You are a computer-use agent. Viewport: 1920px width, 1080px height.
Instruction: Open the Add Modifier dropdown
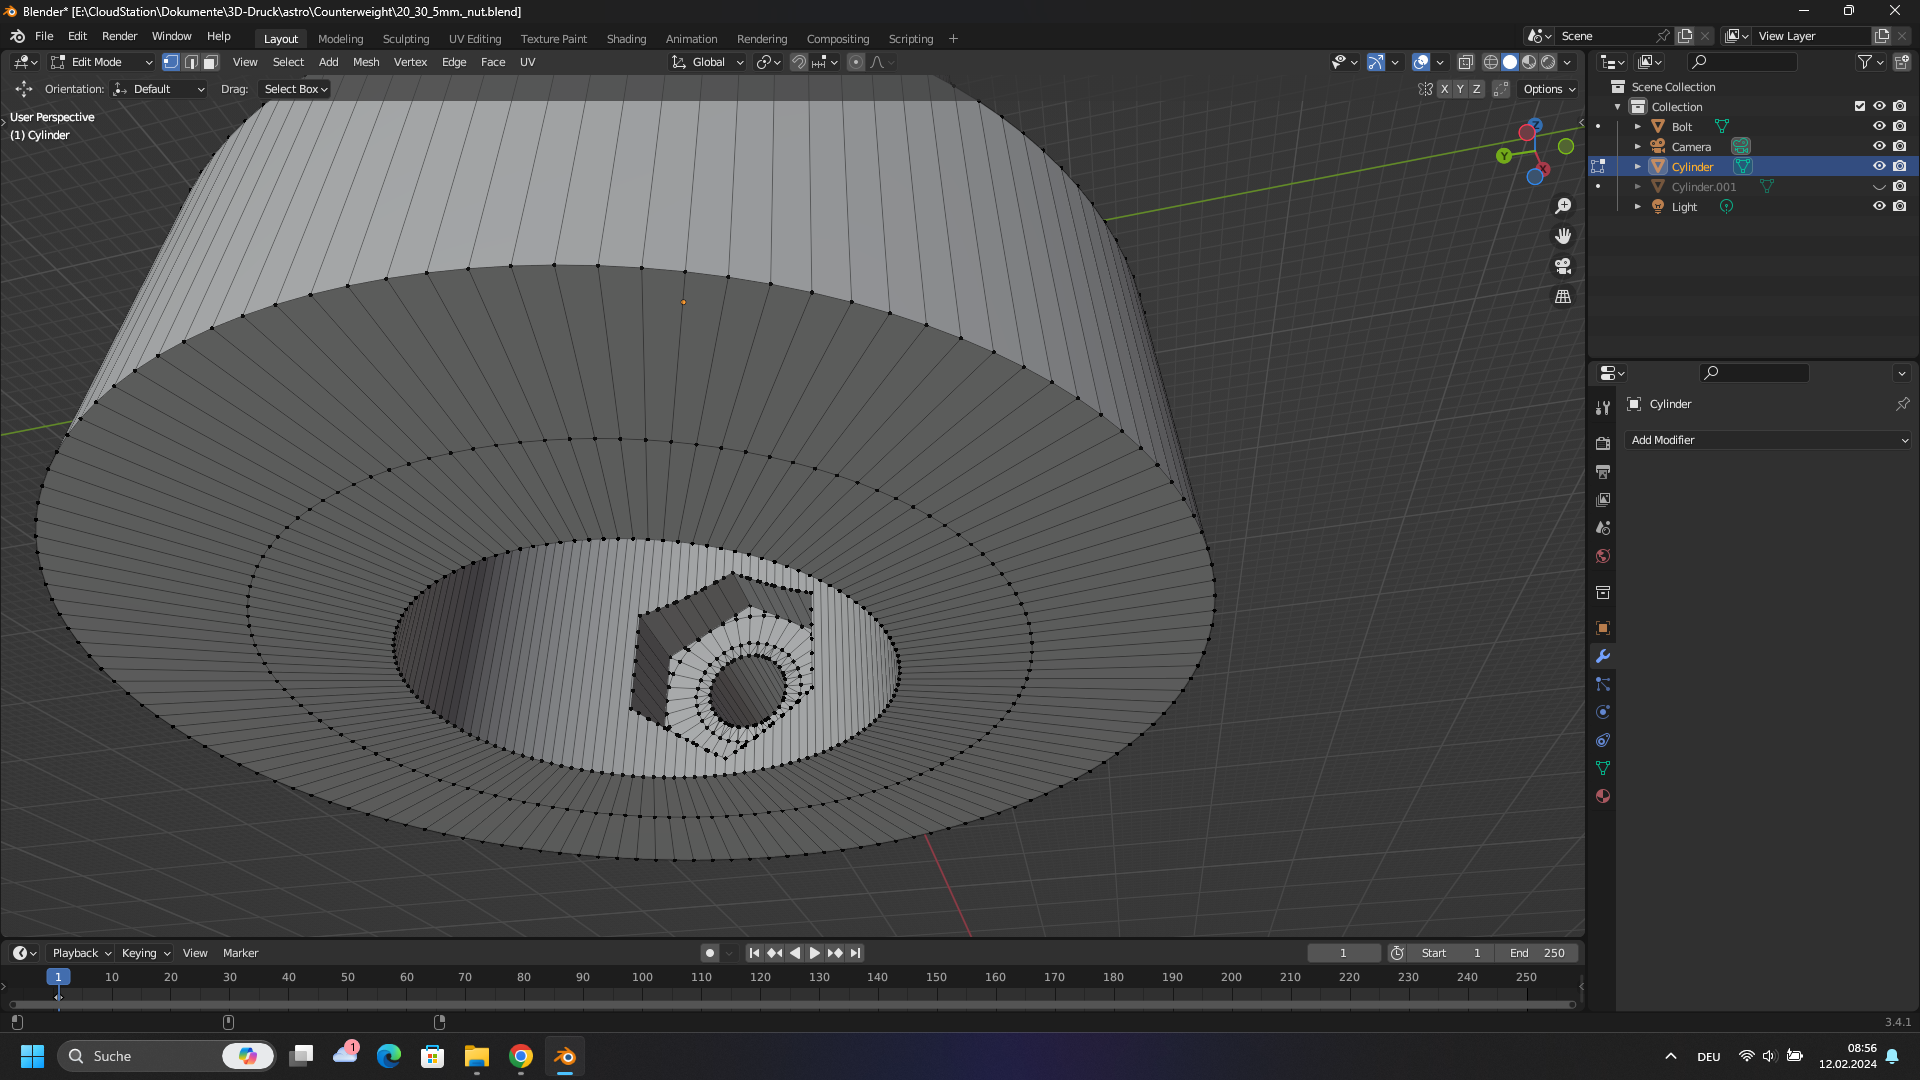(1768, 440)
